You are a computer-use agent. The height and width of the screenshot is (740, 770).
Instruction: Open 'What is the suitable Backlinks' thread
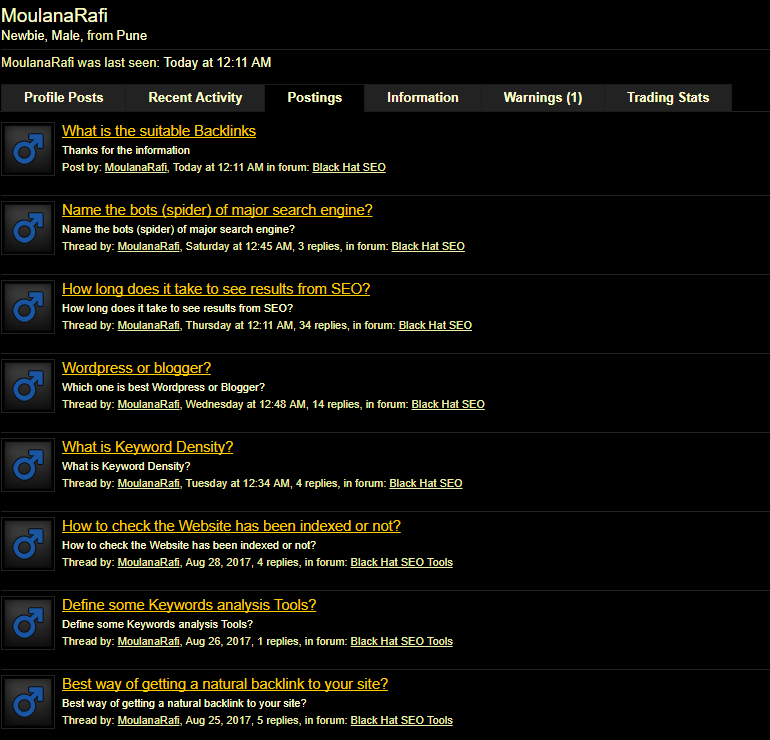tap(159, 131)
